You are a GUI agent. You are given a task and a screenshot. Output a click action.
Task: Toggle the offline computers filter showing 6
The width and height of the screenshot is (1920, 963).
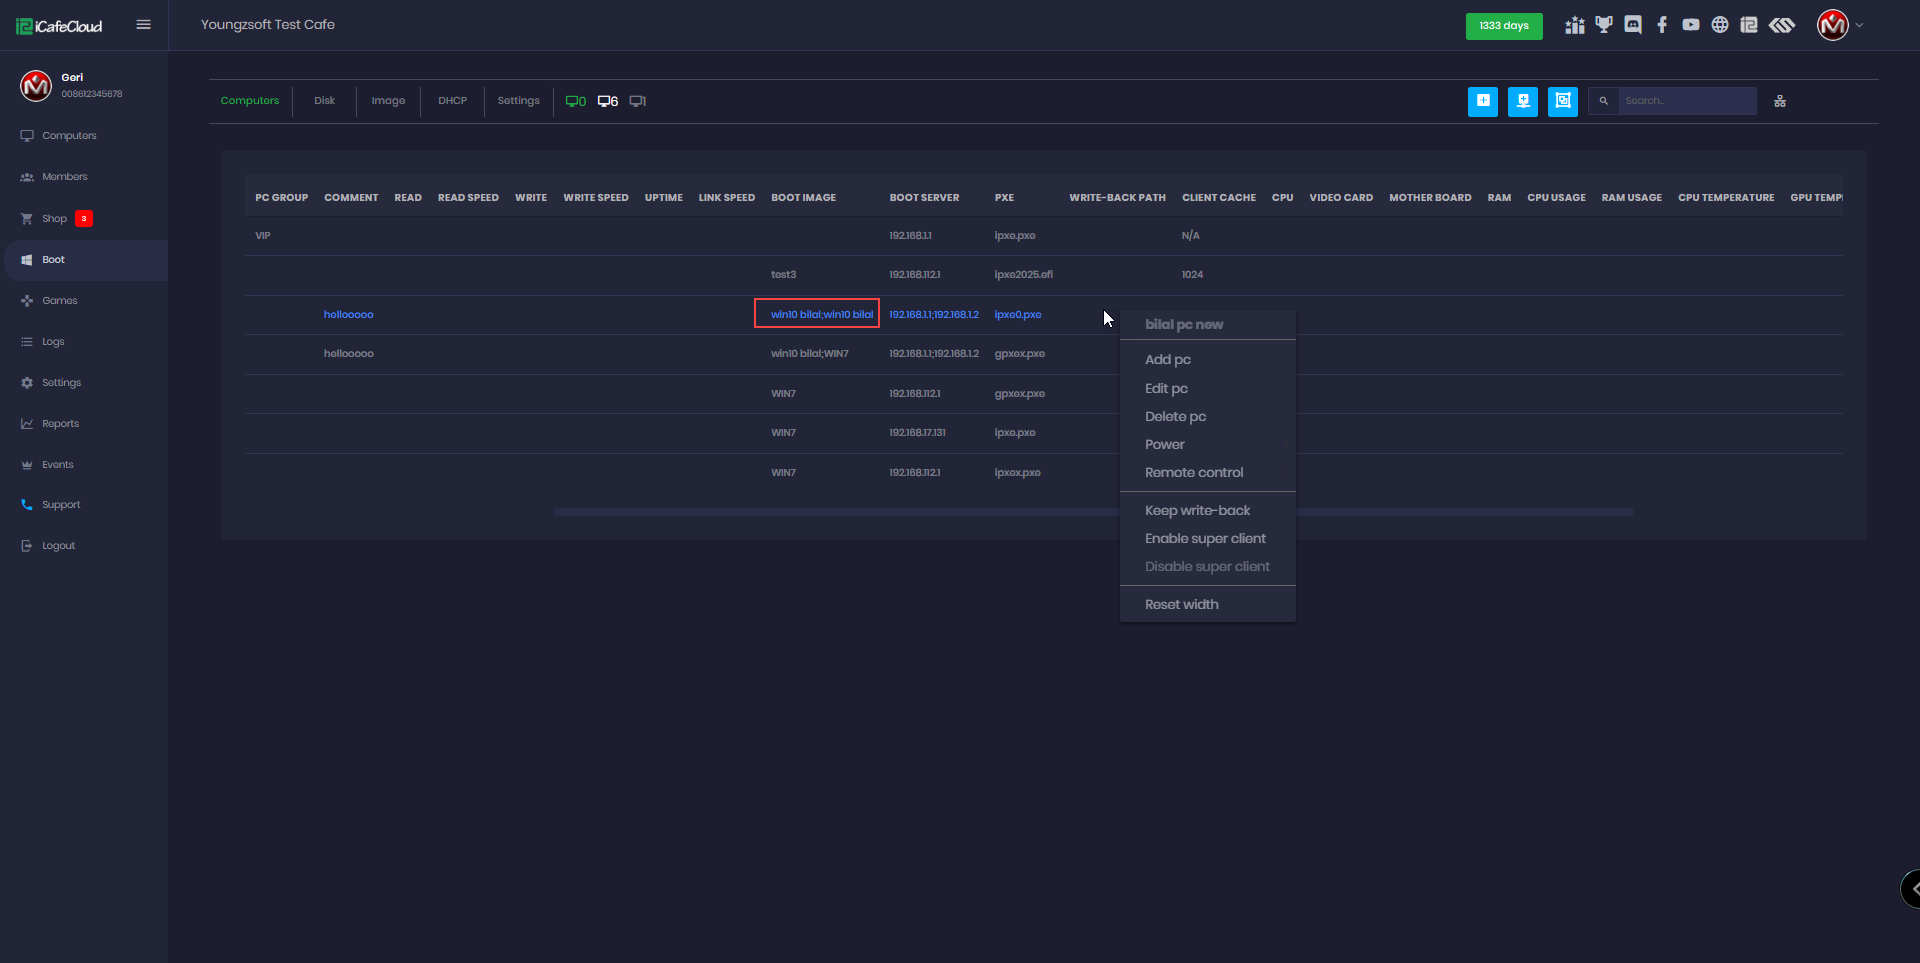pyautogui.click(x=606, y=100)
